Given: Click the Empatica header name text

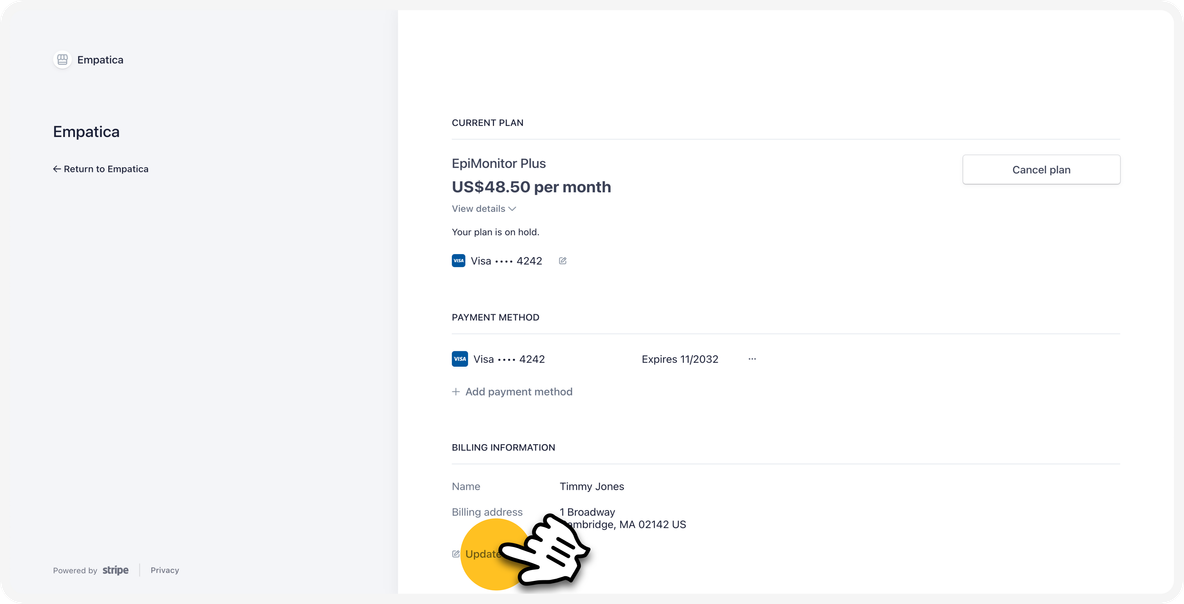Looking at the screenshot, I should 100,60.
